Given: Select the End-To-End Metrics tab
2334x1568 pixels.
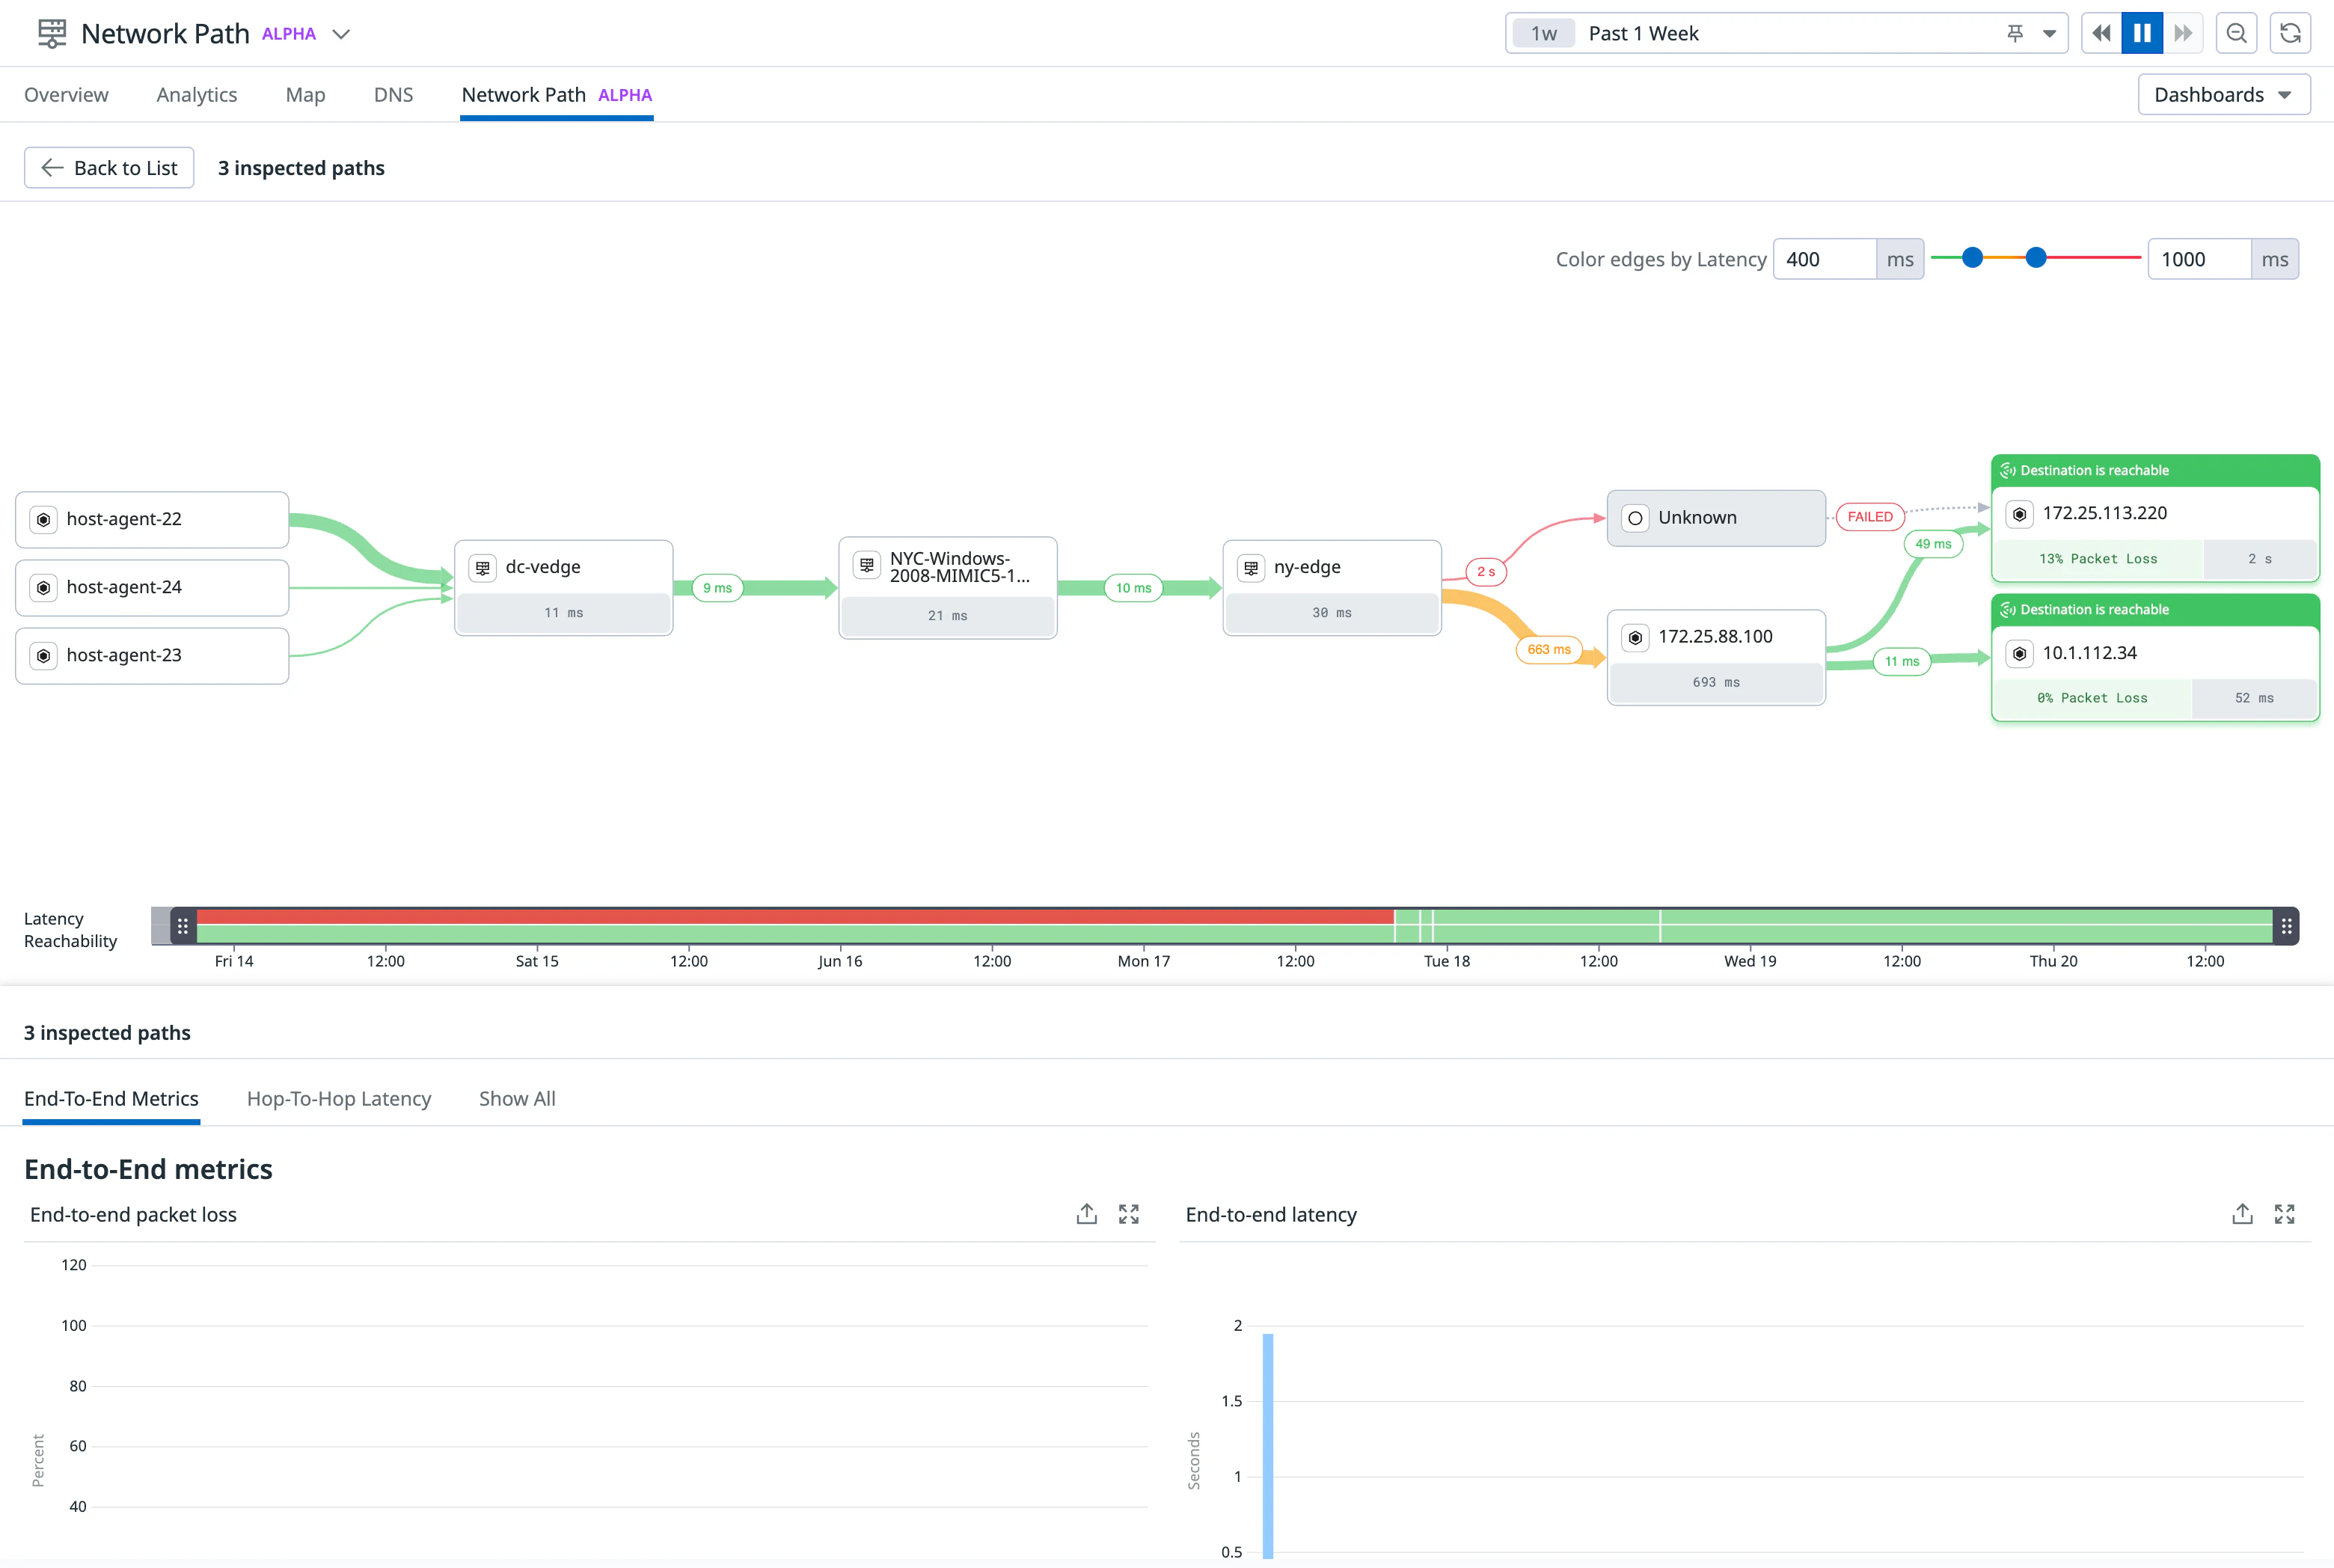Looking at the screenshot, I should click(111, 1099).
